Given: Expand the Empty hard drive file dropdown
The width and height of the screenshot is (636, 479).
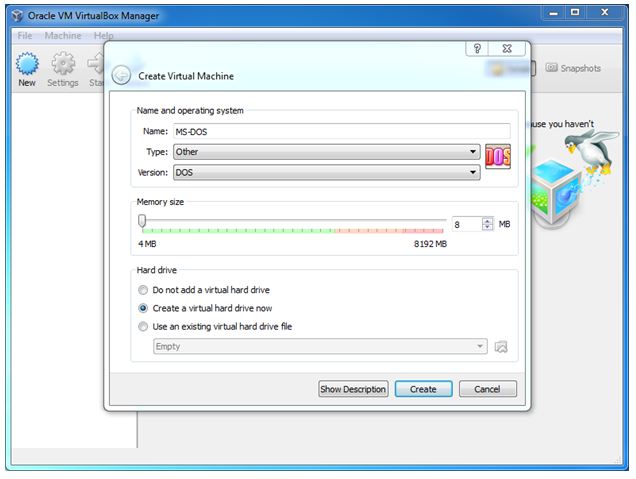Looking at the screenshot, I should coord(320,347).
